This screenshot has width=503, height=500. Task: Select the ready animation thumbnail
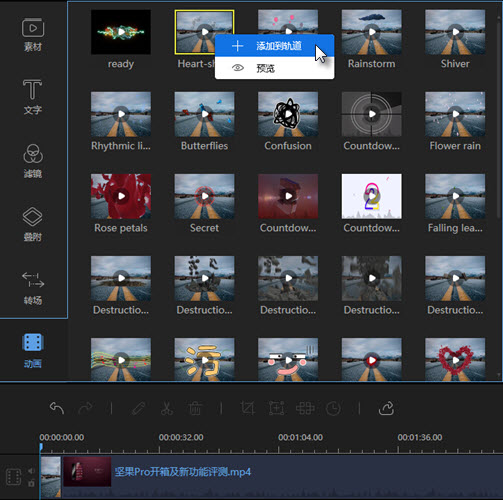click(x=121, y=32)
